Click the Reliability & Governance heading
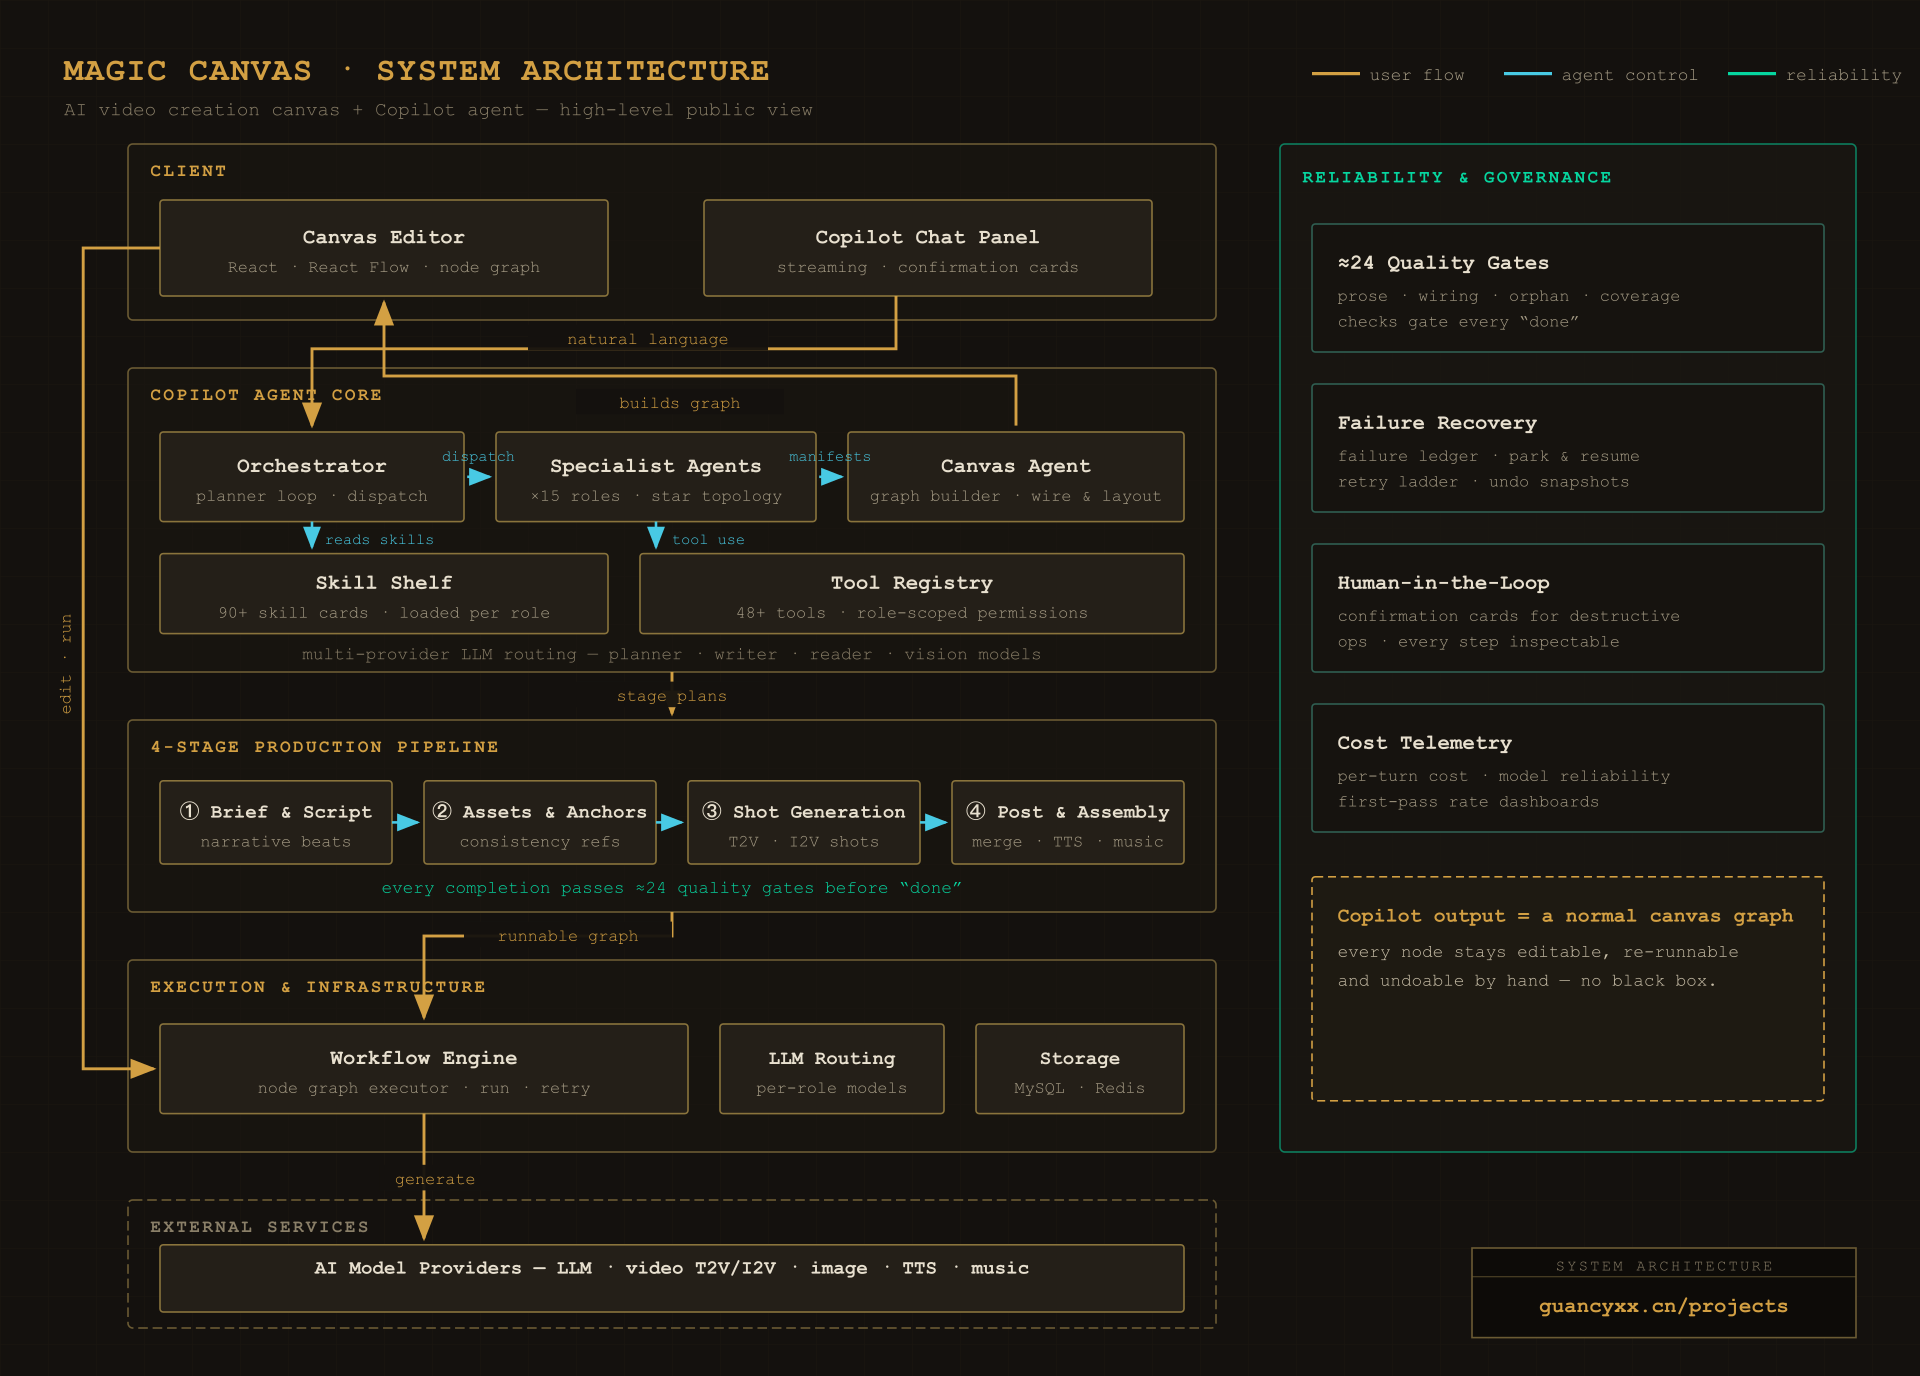Image resolution: width=1920 pixels, height=1376 pixels. tap(1457, 178)
